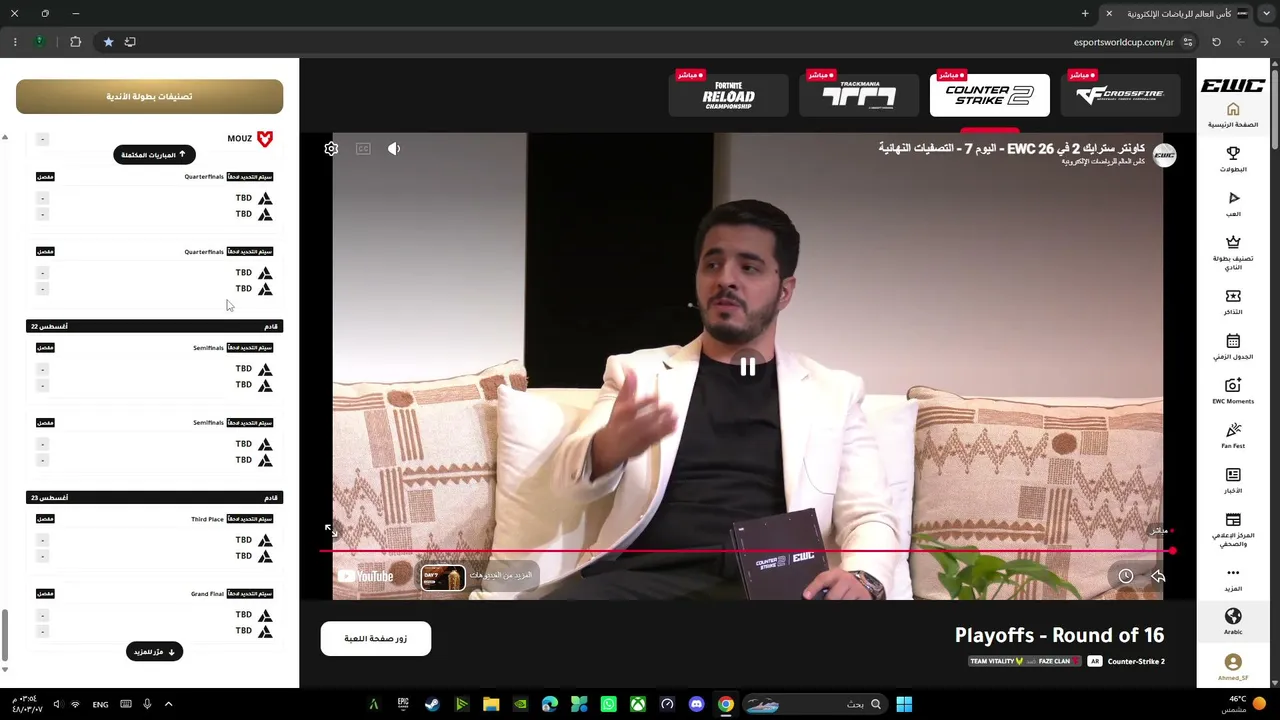1280x720 pixels.
Task: Click the load more button below matches
Action: point(154,652)
